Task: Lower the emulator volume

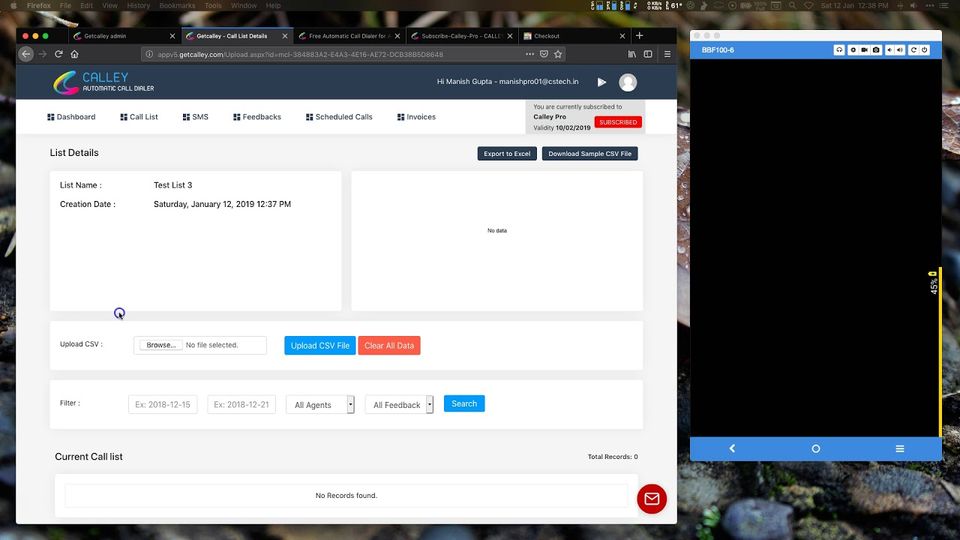Action: (890, 50)
